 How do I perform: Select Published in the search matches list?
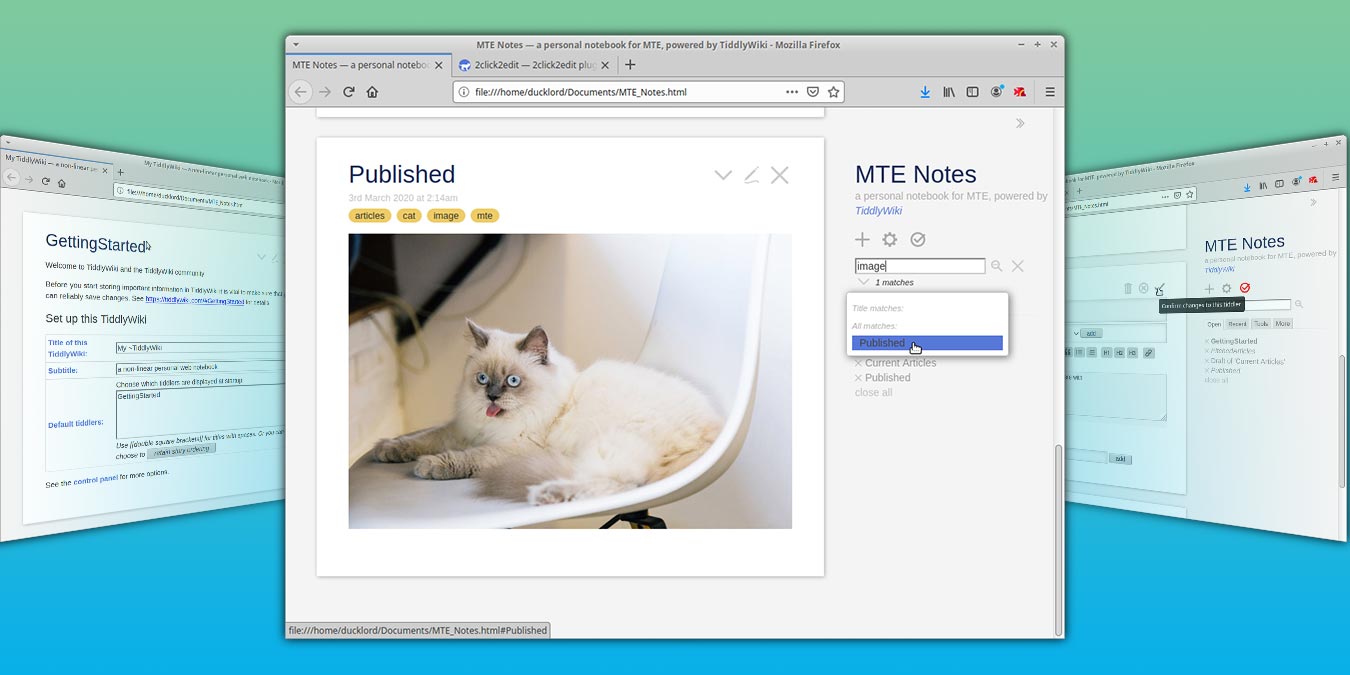tap(881, 342)
